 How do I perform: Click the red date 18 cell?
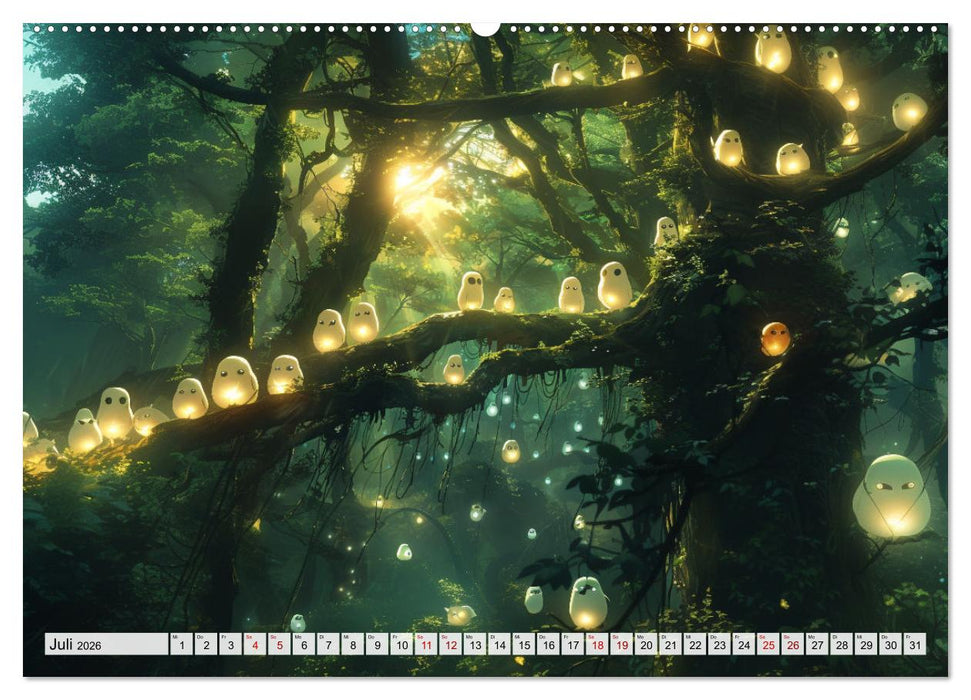tap(596, 646)
